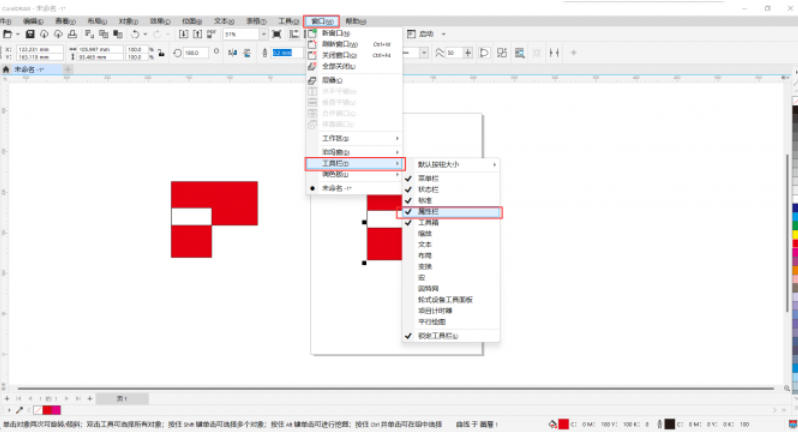Expand the 调色板 palettes submenu

coord(354,175)
